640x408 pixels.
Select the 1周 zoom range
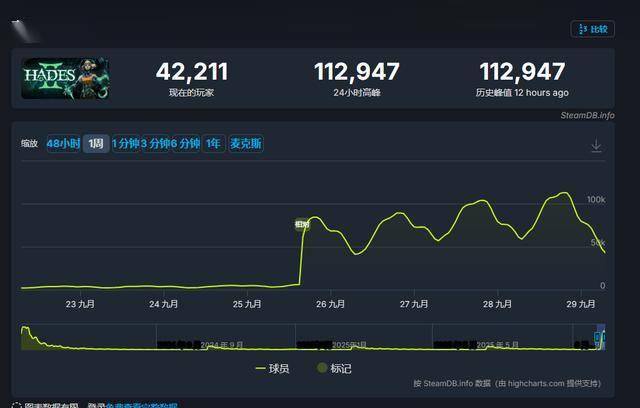pos(96,144)
